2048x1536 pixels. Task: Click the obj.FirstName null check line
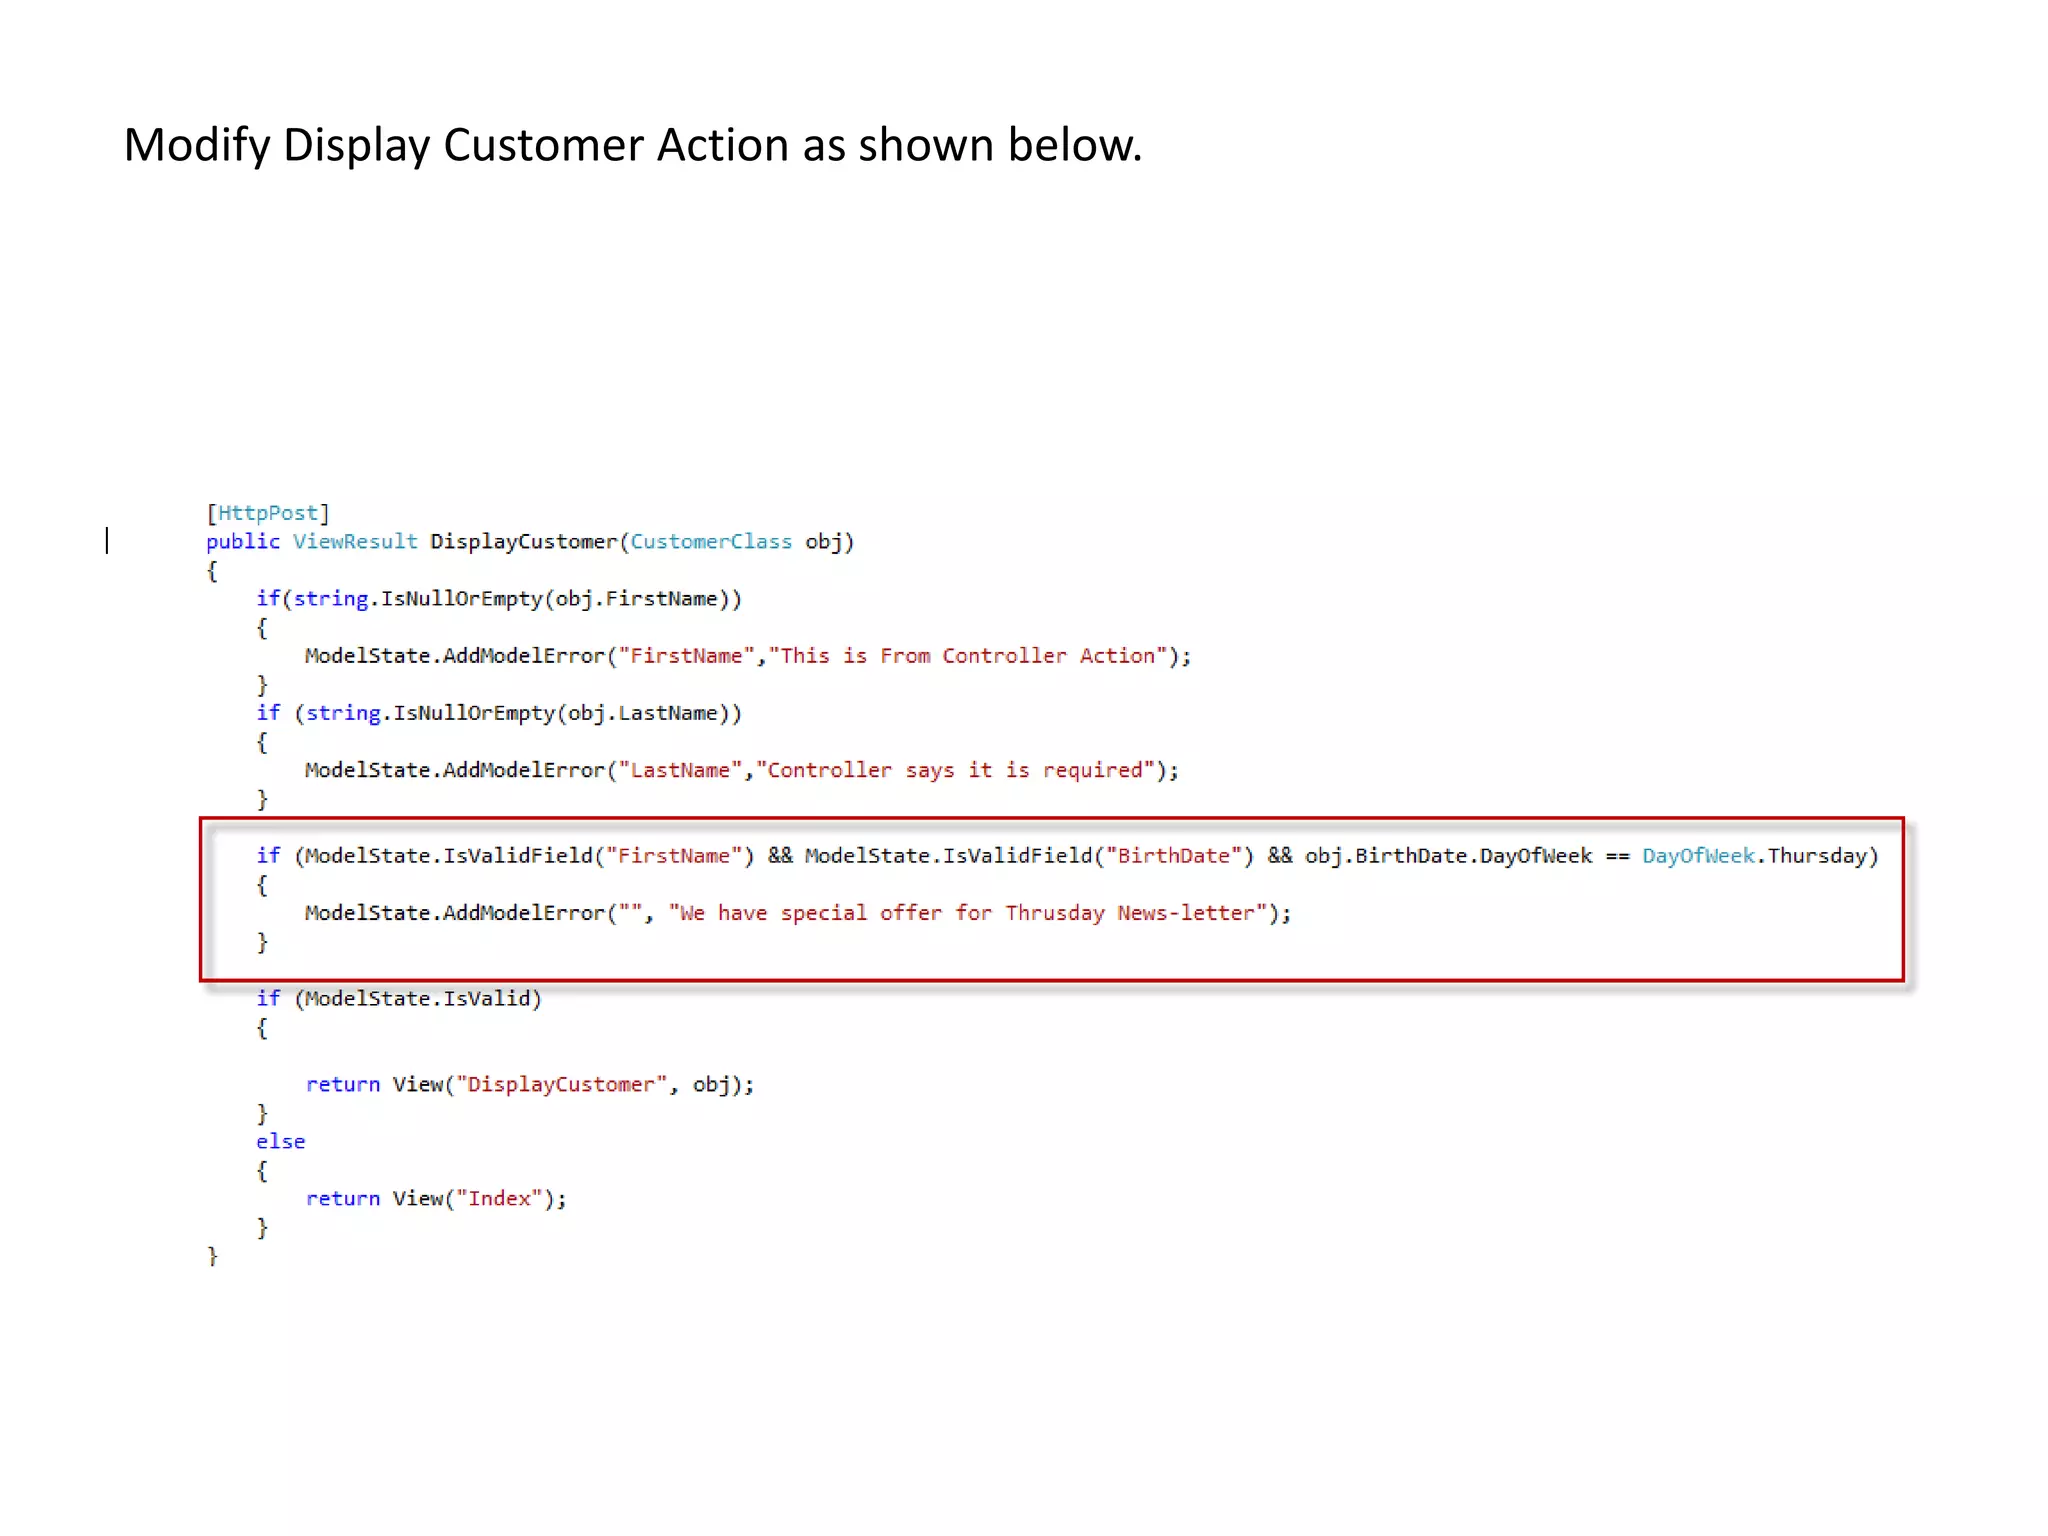(x=498, y=599)
